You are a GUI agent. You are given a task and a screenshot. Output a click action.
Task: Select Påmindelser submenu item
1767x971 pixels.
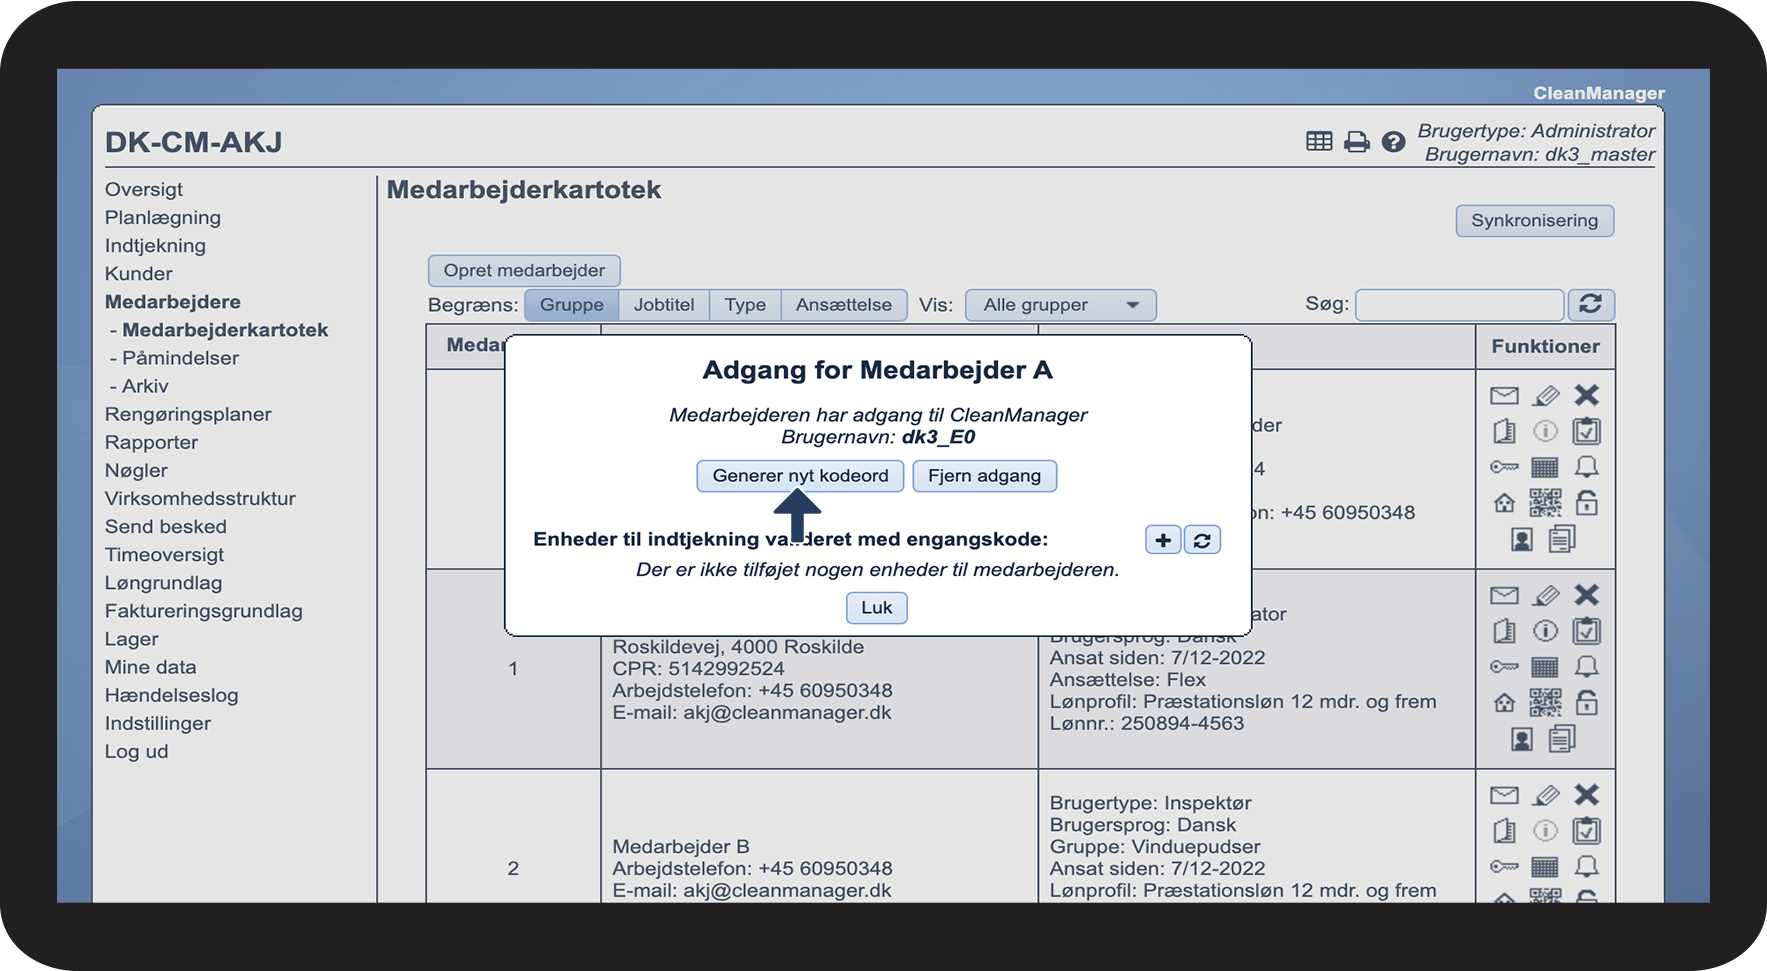[180, 358]
